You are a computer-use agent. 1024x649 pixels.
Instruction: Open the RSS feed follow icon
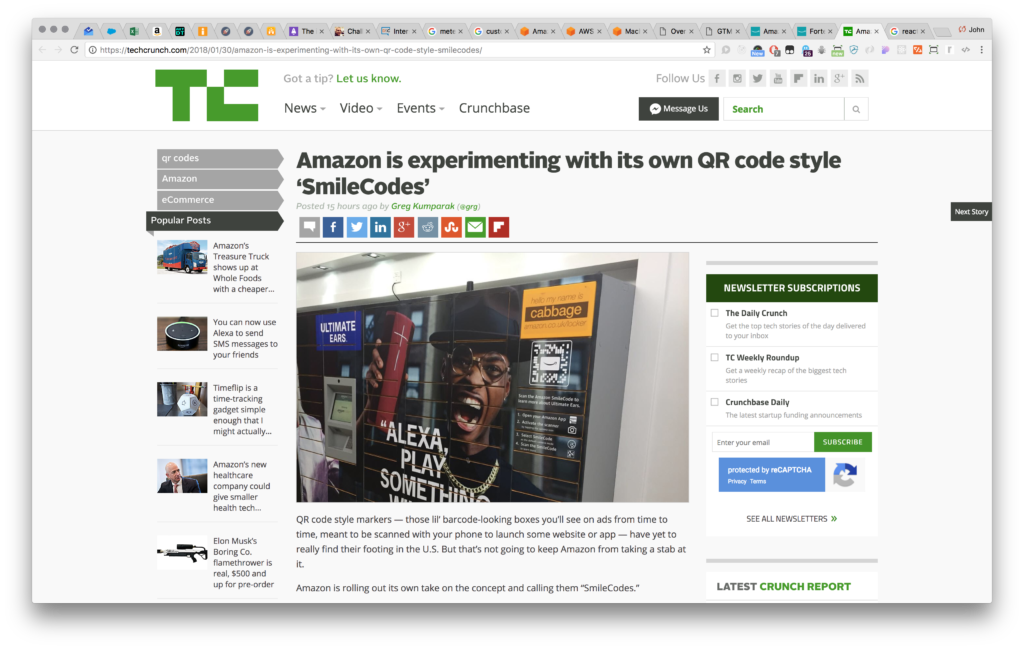pos(859,79)
